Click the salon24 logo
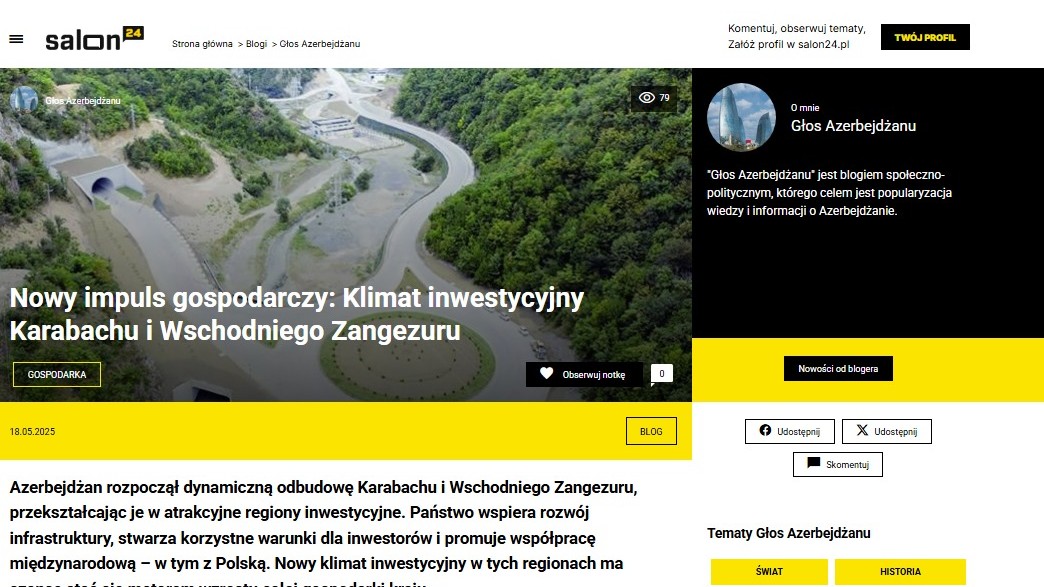Screen dimensions: 1044x587 coord(95,39)
